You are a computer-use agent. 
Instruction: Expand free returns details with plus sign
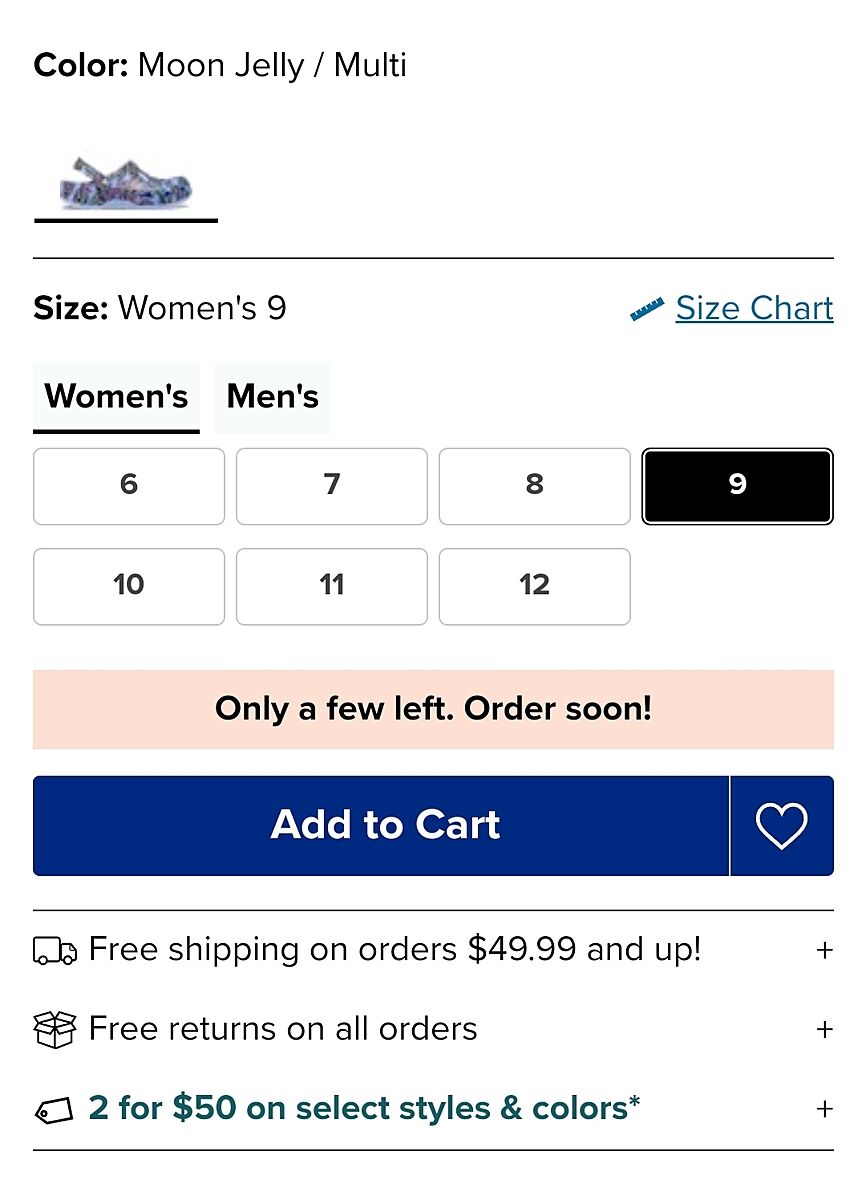click(x=824, y=1029)
